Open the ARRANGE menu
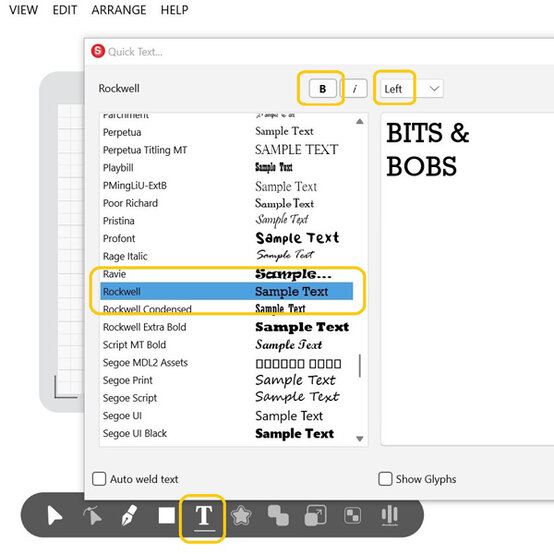The height and width of the screenshot is (554, 554). [119, 10]
